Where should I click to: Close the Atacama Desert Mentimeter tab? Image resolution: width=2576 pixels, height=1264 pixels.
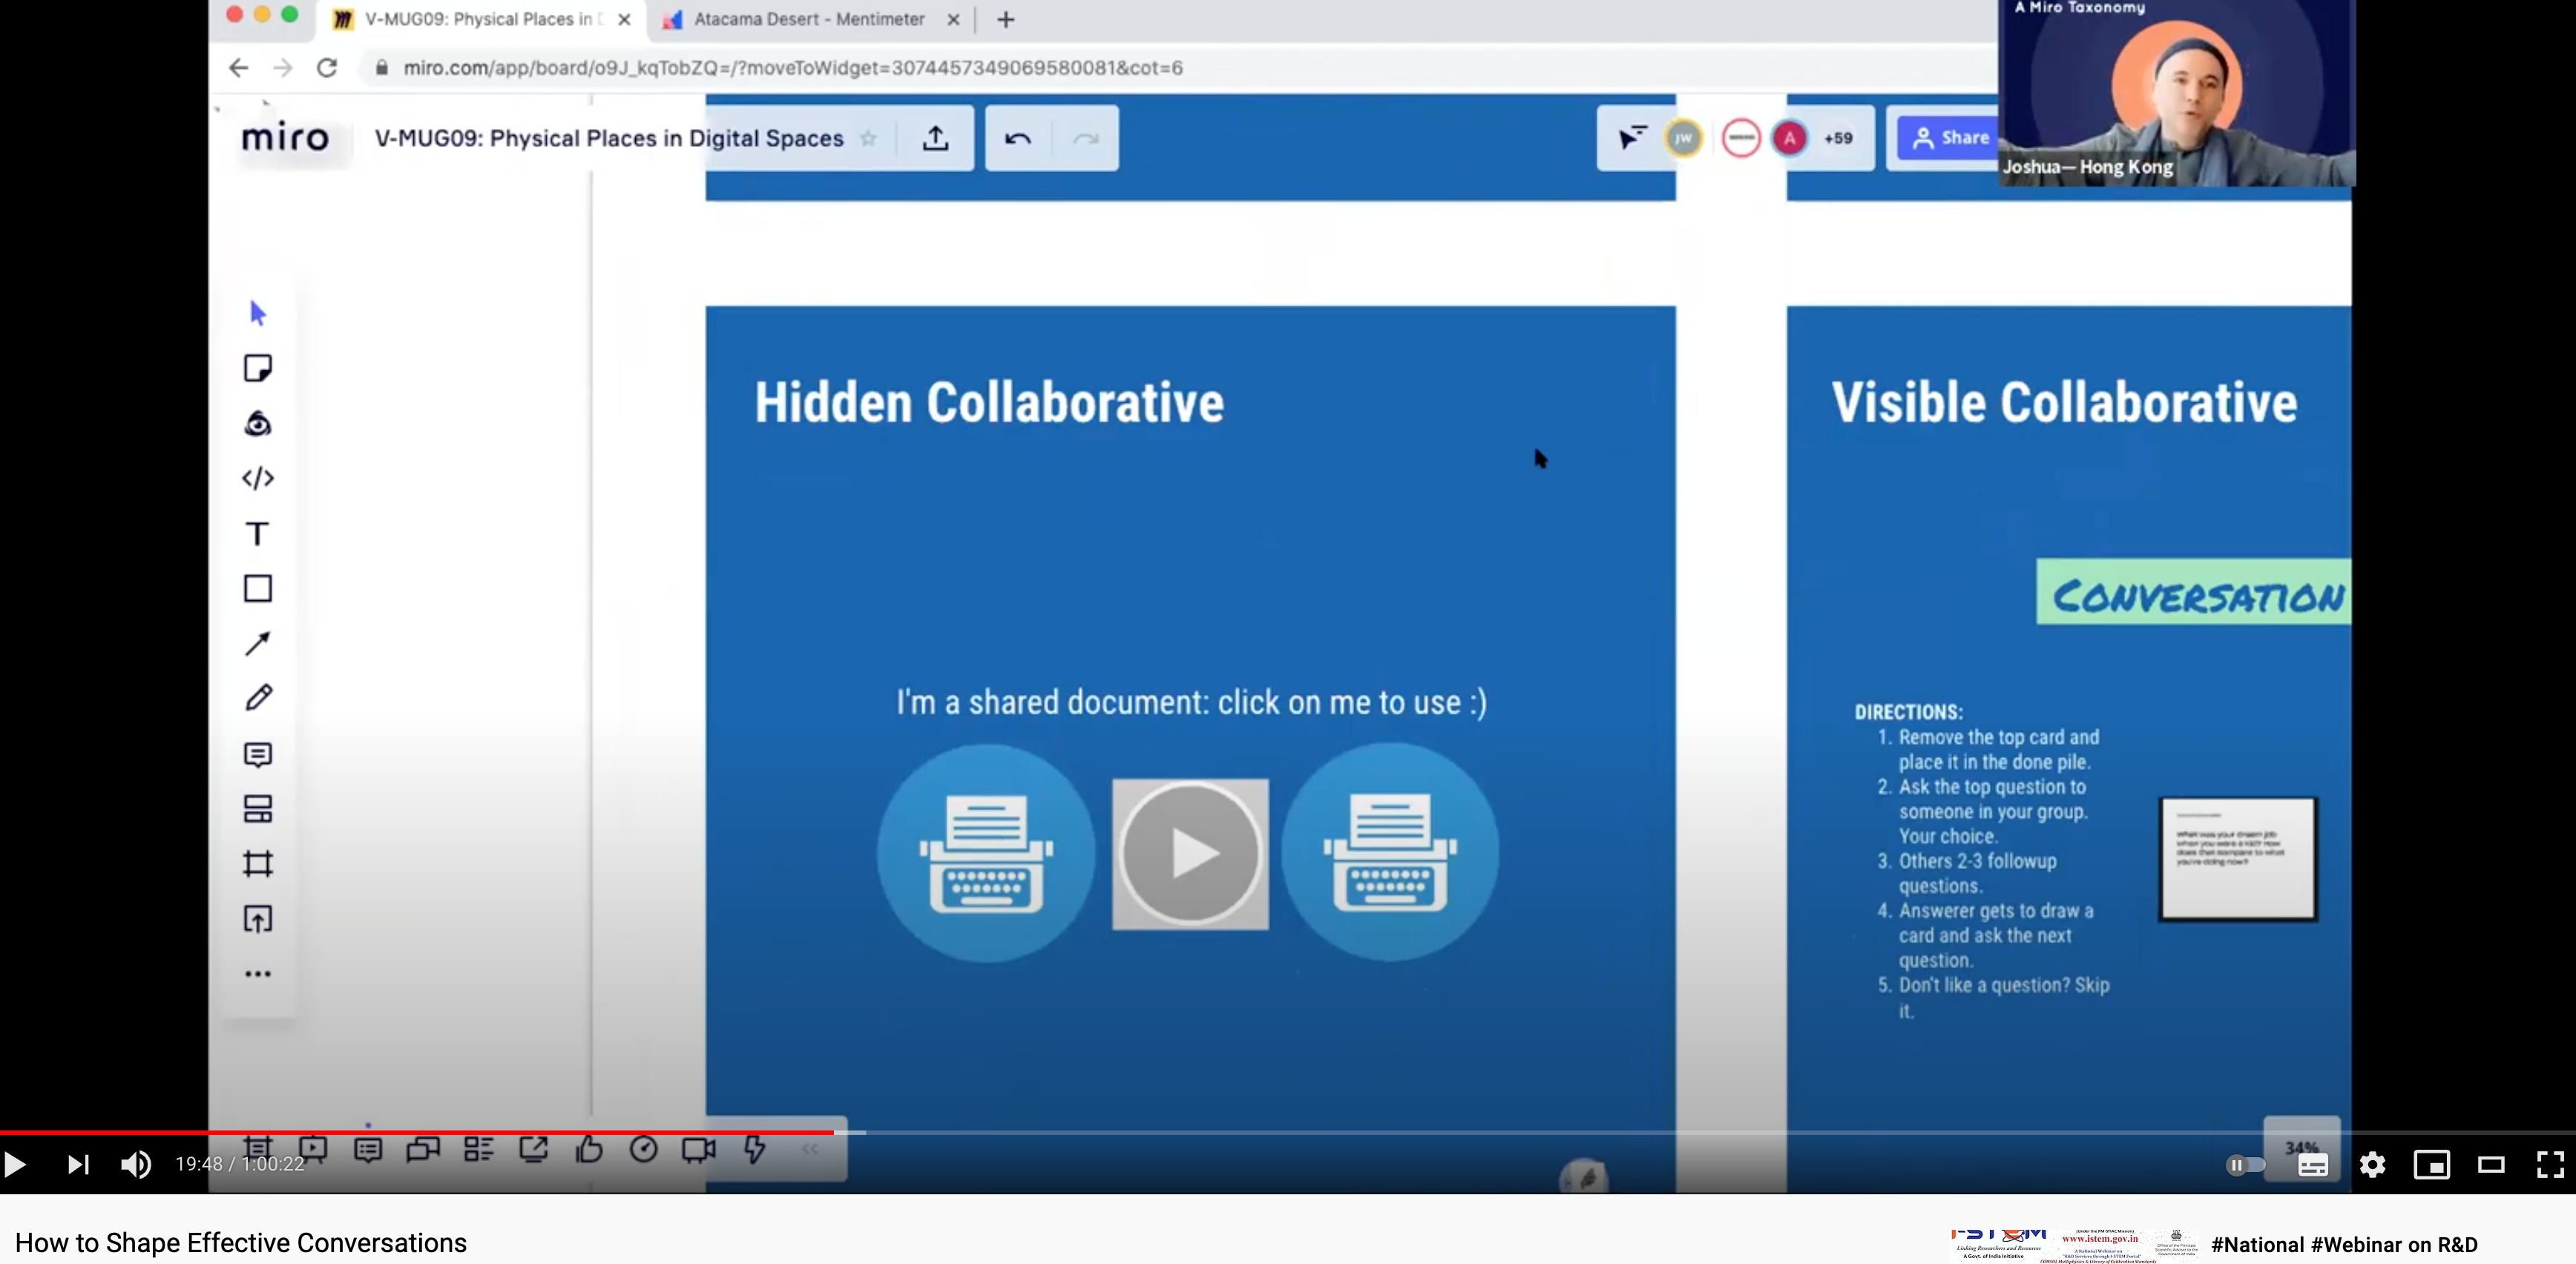tap(953, 19)
